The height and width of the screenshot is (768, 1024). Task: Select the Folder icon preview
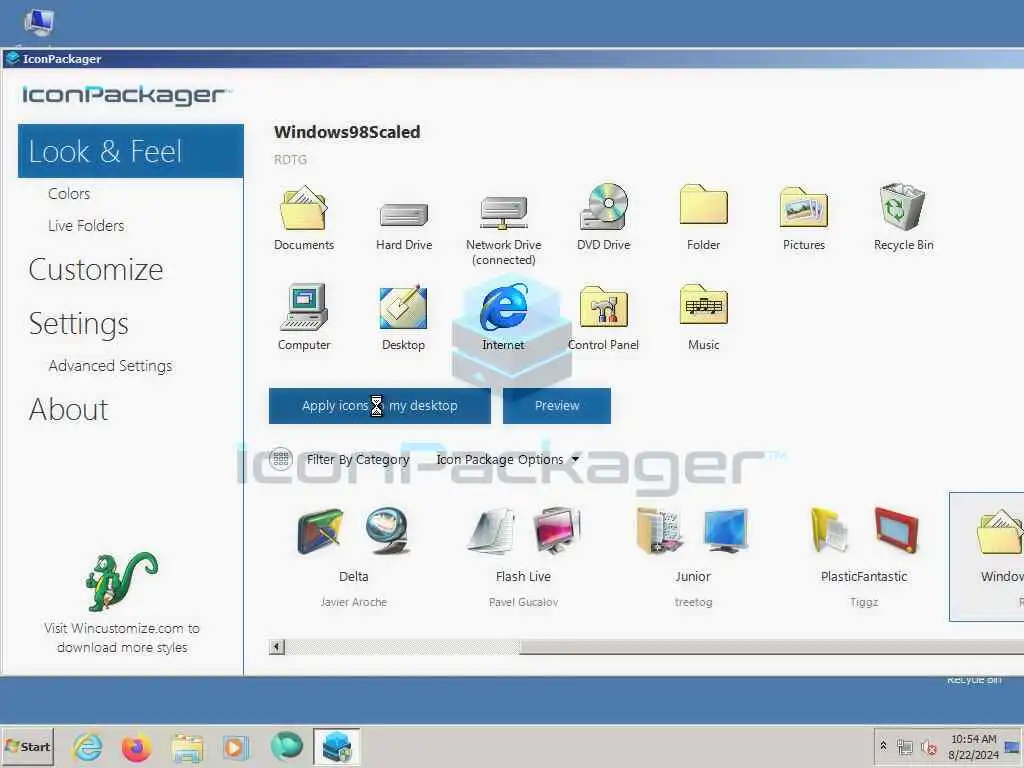[703, 204]
